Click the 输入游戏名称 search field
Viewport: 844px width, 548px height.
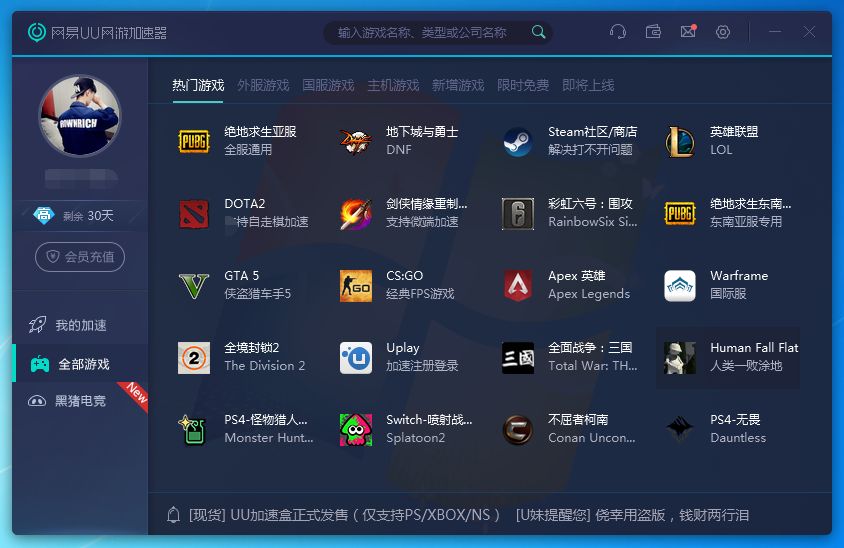click(438, 33)
